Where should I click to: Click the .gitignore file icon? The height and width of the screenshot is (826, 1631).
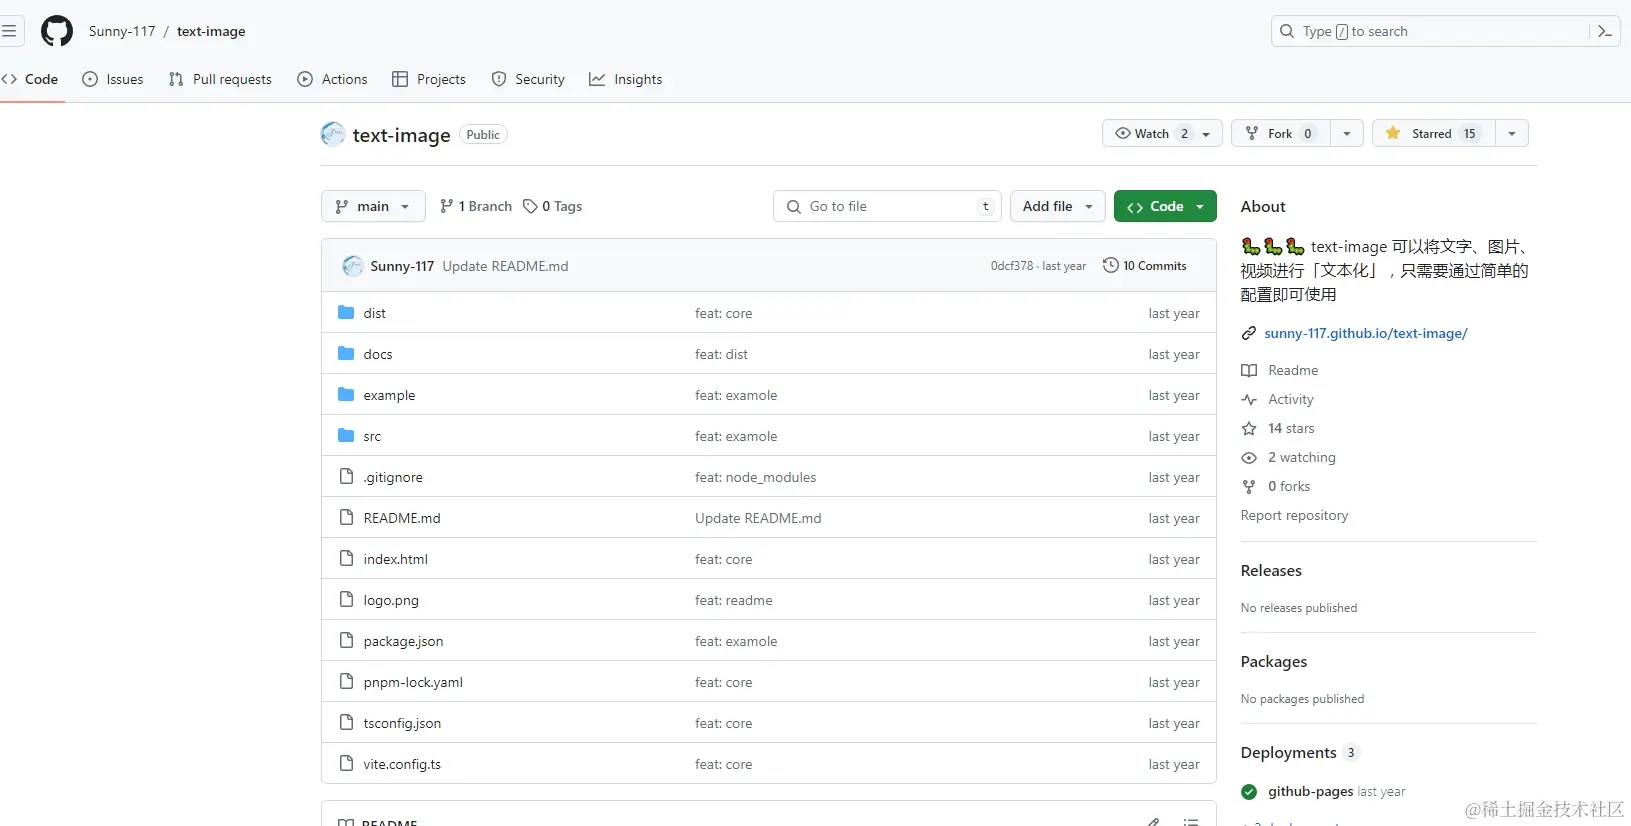[346, 477]
